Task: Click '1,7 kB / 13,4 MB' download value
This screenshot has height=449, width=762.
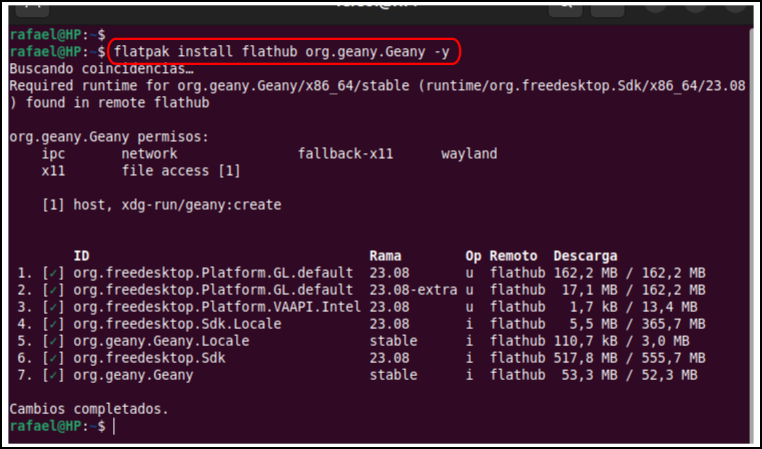Action: [x=633, y=307]
